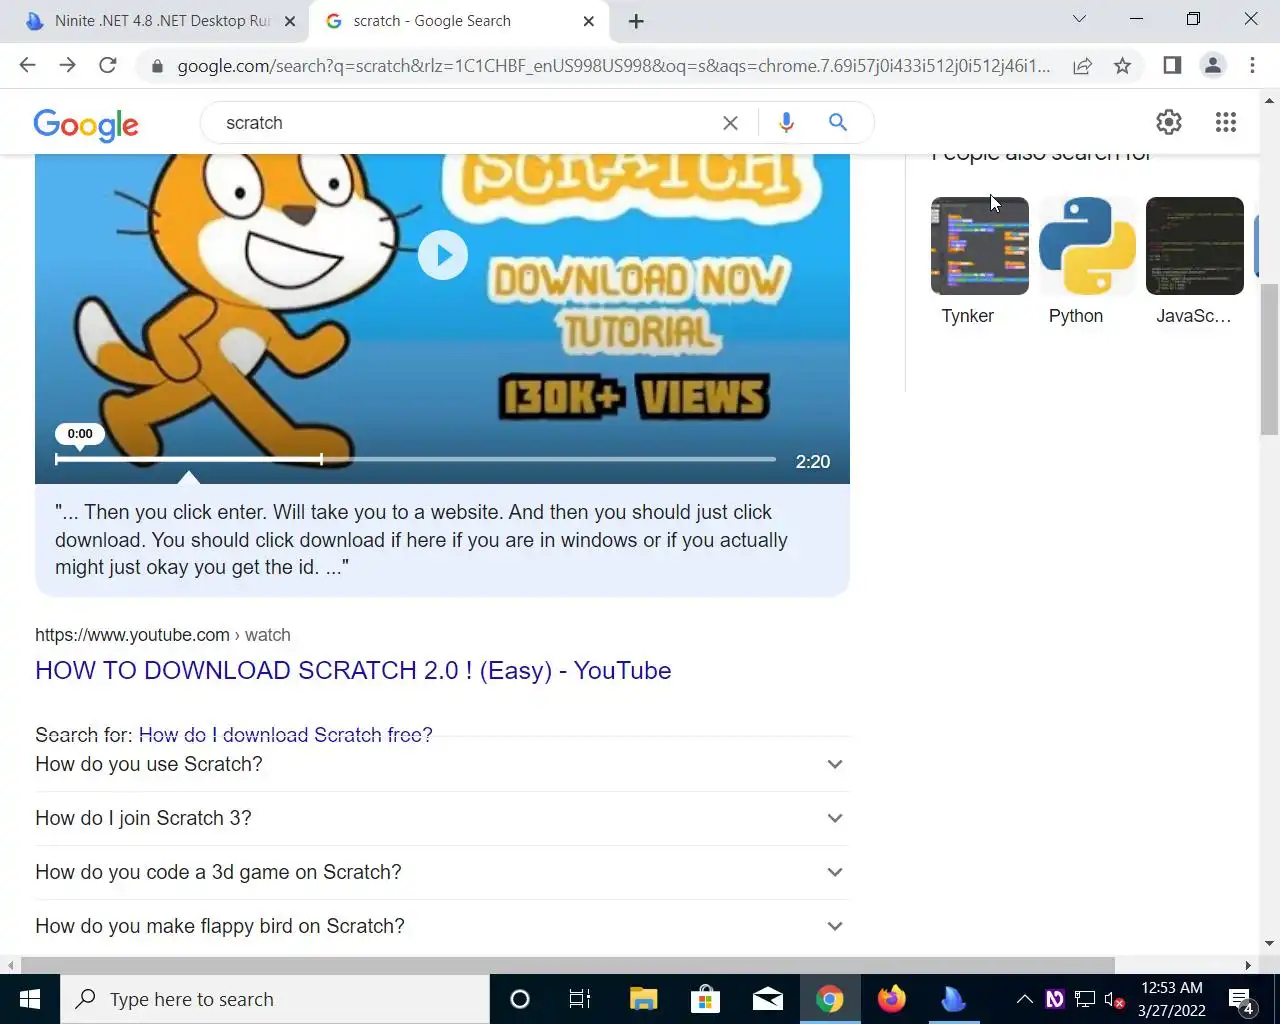1280x1024 pixels.
Task: Expand How do you code a 3d game question
Action: click(x=442, y=872)
